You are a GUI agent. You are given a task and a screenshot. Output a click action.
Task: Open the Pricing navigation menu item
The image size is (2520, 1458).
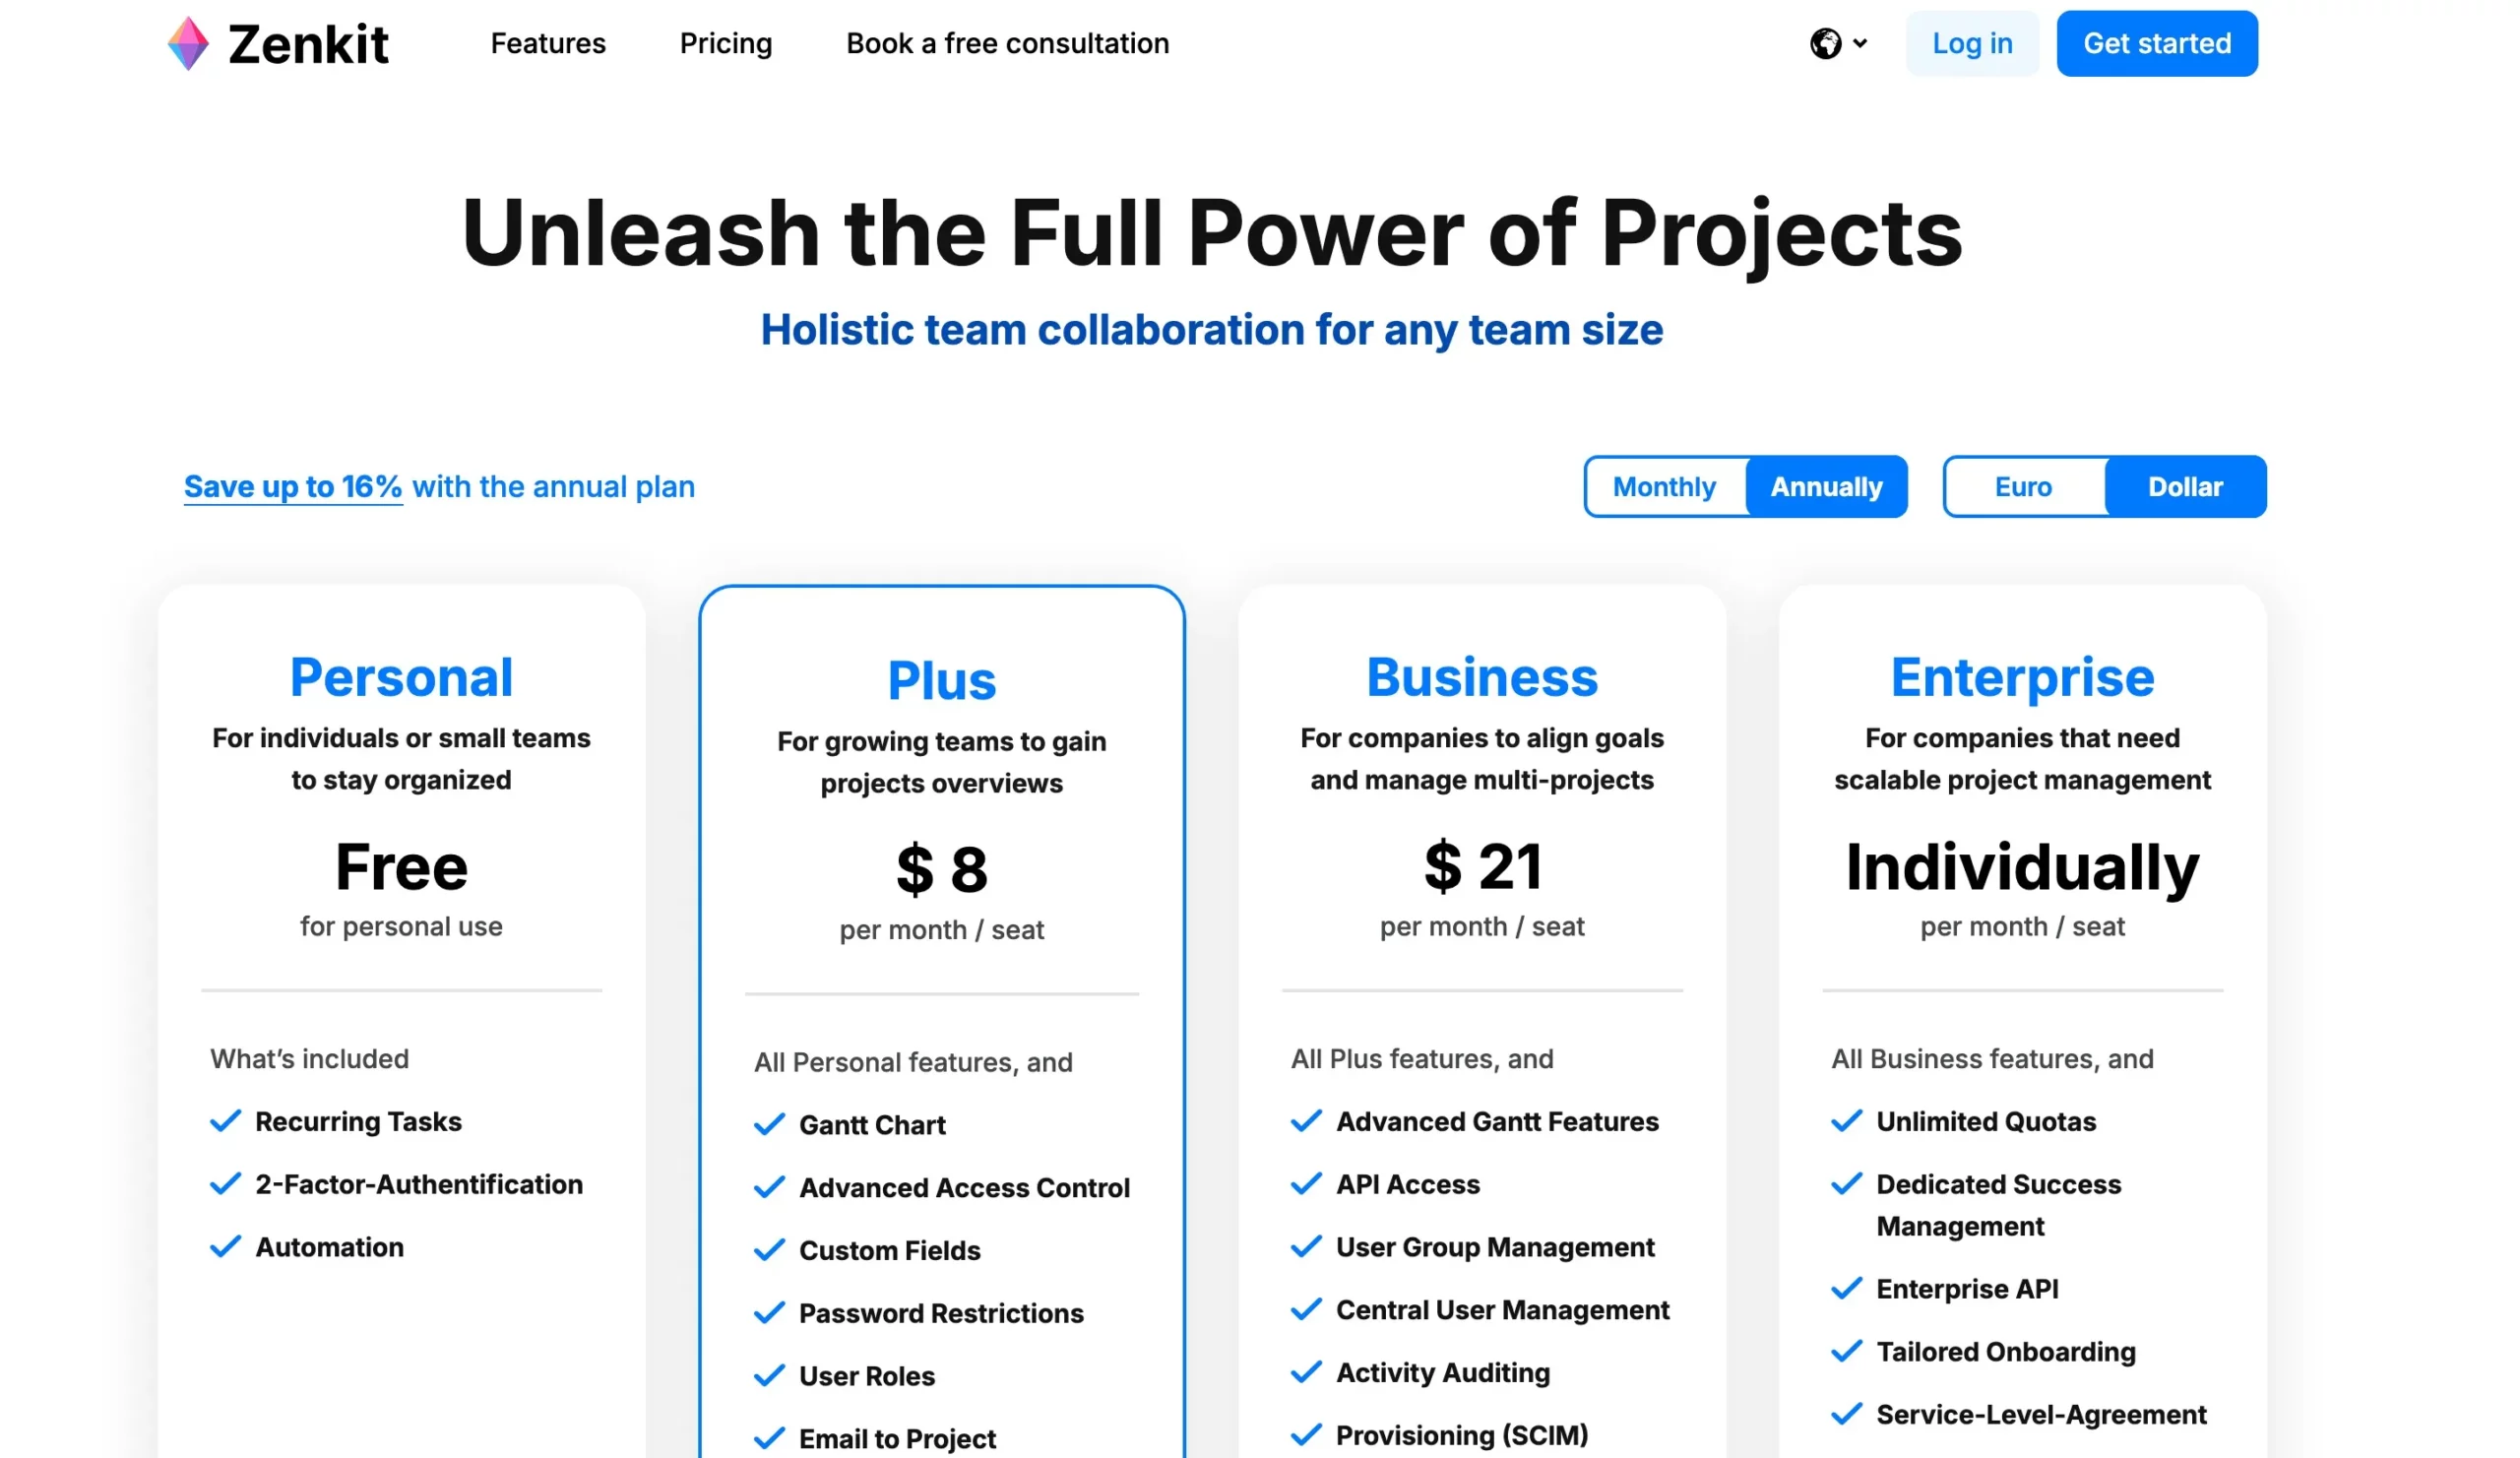(727, 43)
